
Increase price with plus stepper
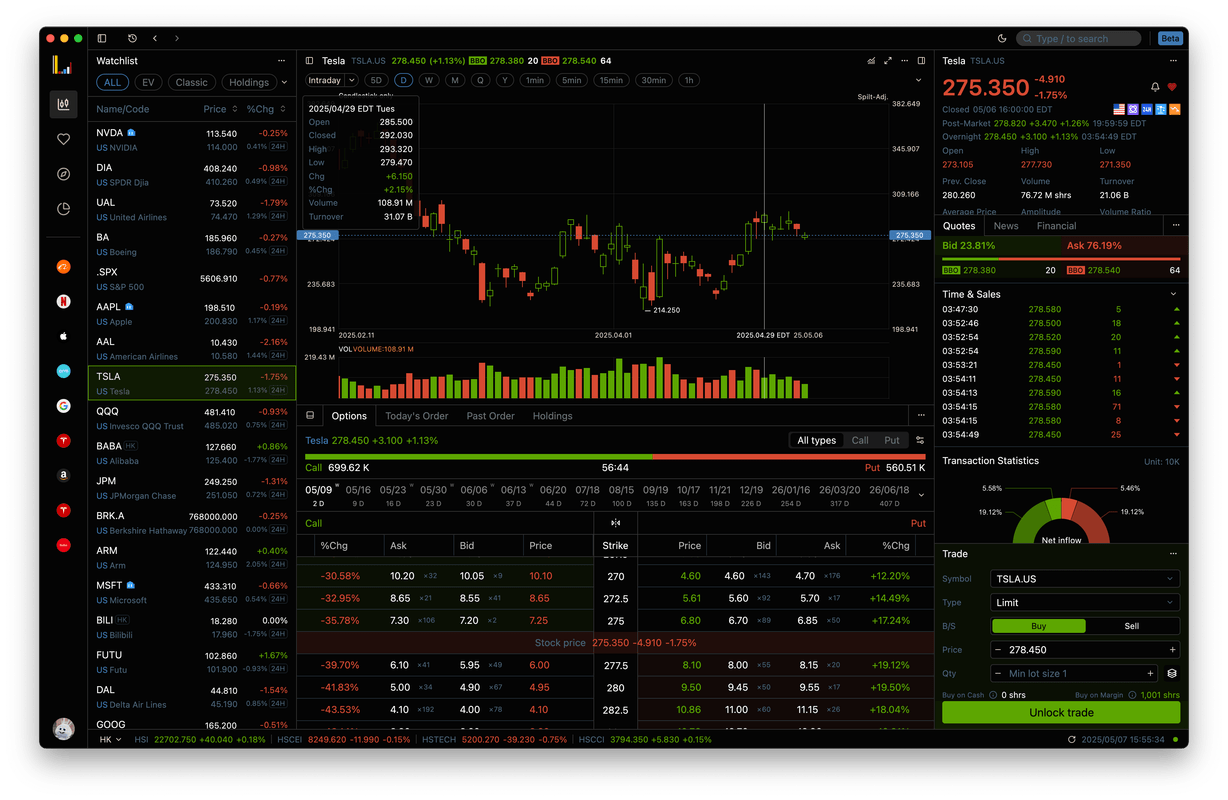tap(1171, 650)
